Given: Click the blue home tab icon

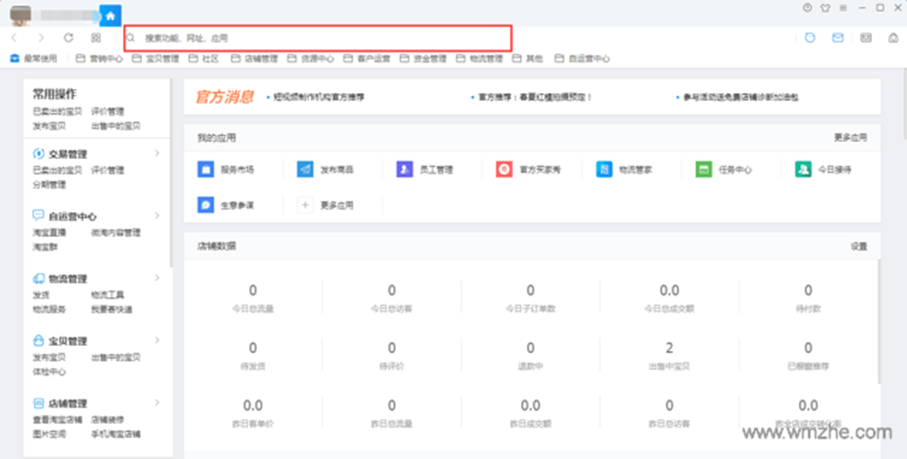Looking at the screenshot, I should [111, 15].
